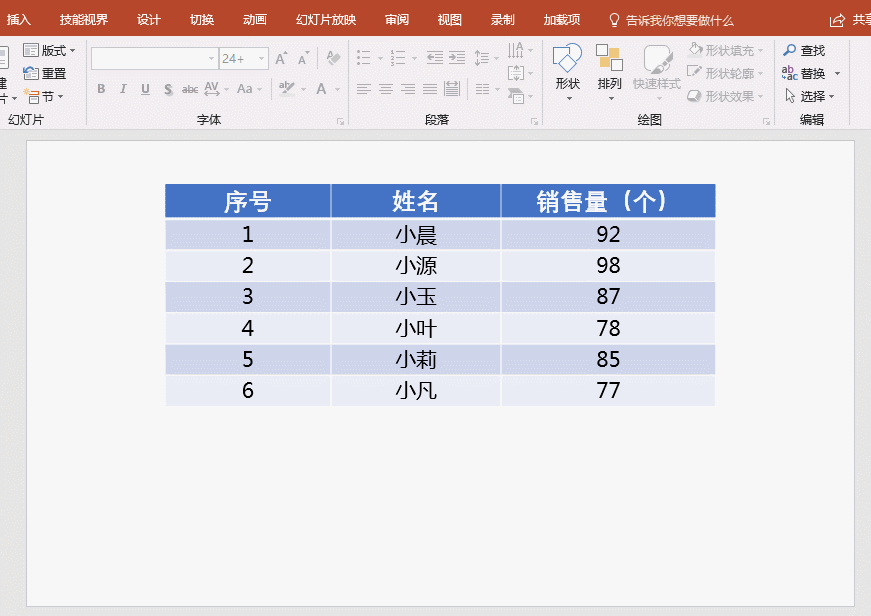The height and width of the screenshot is (616, 871).
Task: Expand the Layout (版式) dropdown
Action: click(x=72, y=50)
